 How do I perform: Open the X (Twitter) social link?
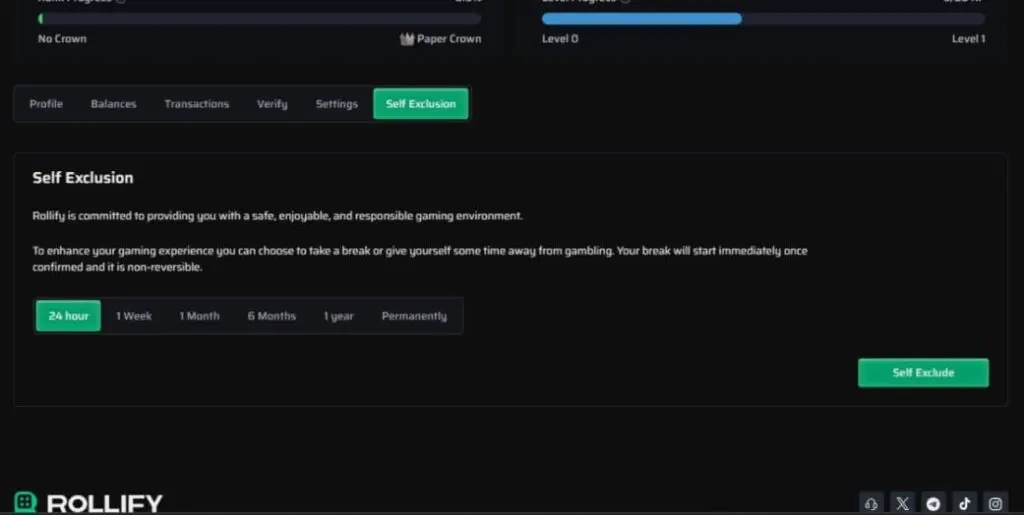[x=902, y=503]
